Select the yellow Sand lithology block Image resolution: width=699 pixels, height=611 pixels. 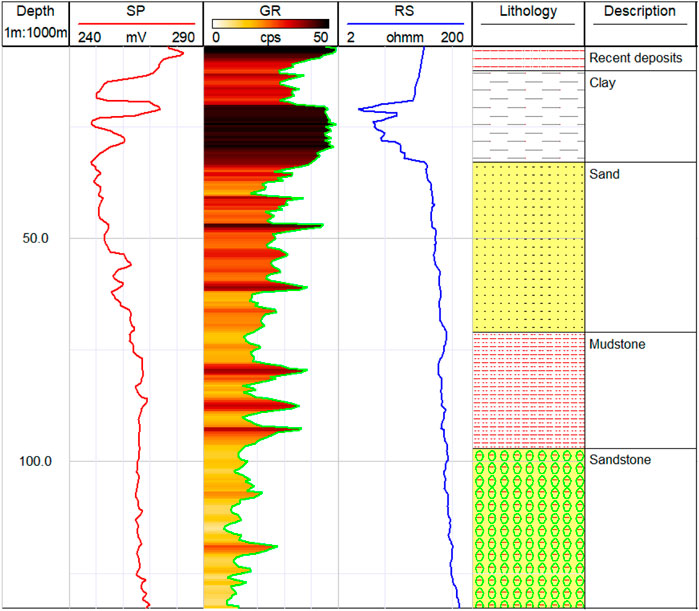(x=528, y=247)
